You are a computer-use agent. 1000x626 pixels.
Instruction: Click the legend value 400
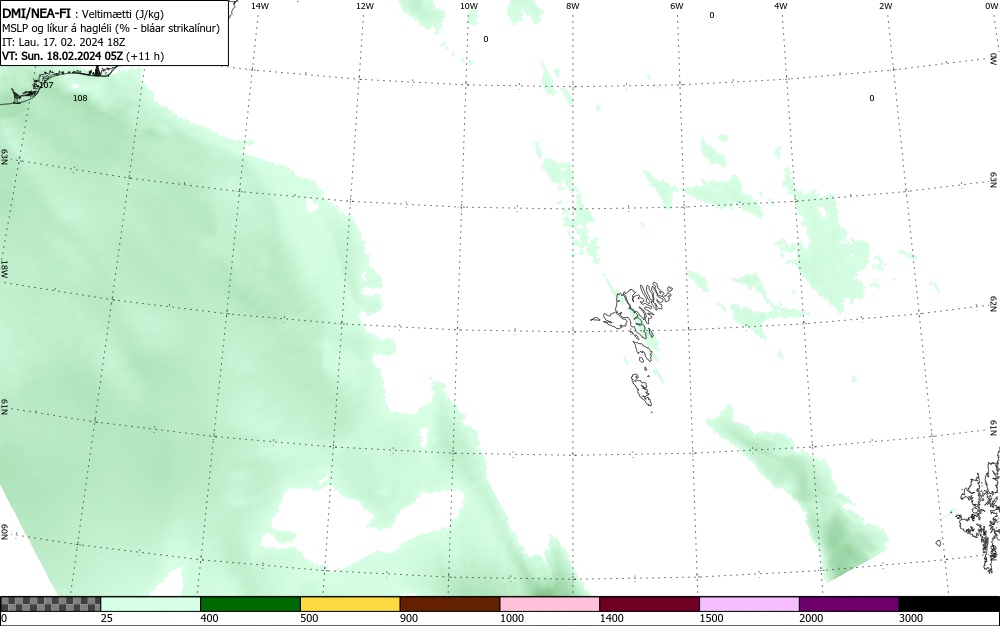(209, 618)
